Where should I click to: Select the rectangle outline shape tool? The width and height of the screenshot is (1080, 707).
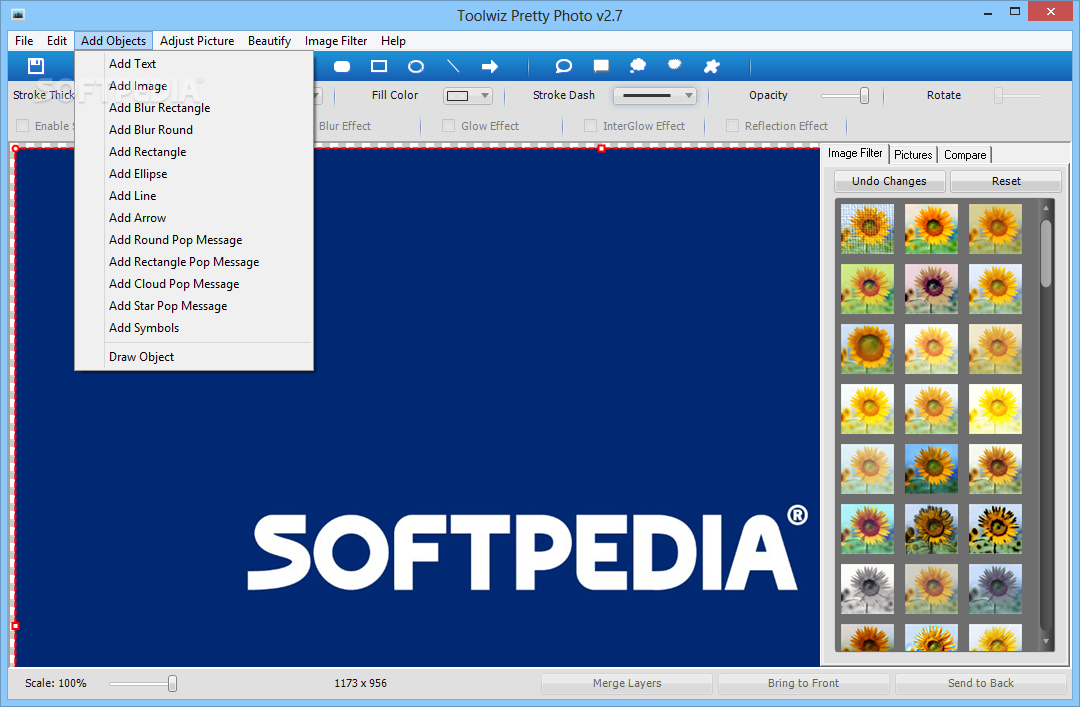pos(379,66)
